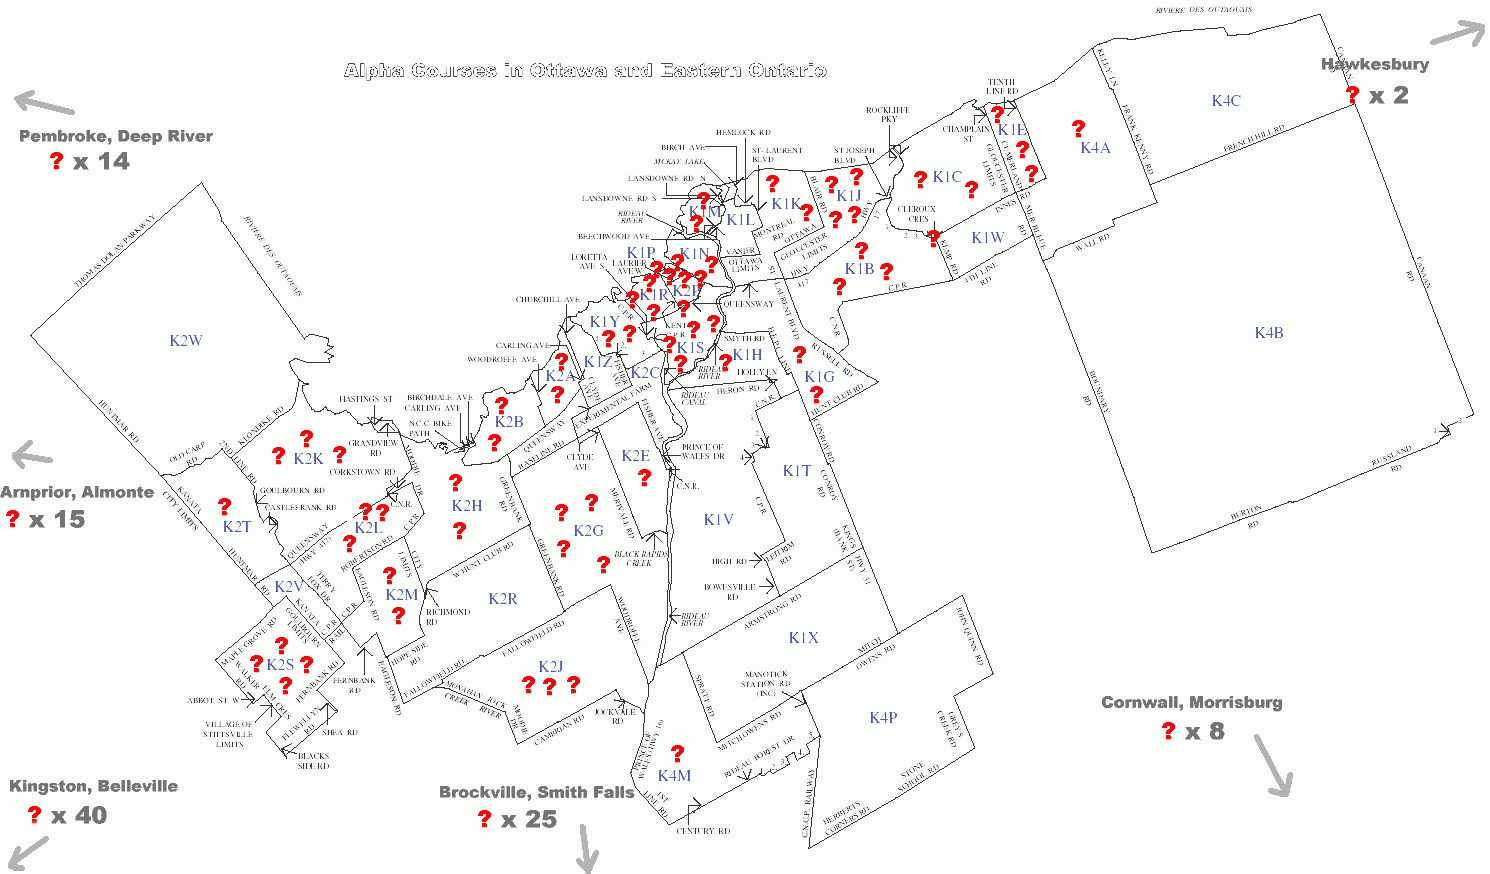
Task: Select the K1G postal code label
Action: pyautogui.click(x=820, y=376)
